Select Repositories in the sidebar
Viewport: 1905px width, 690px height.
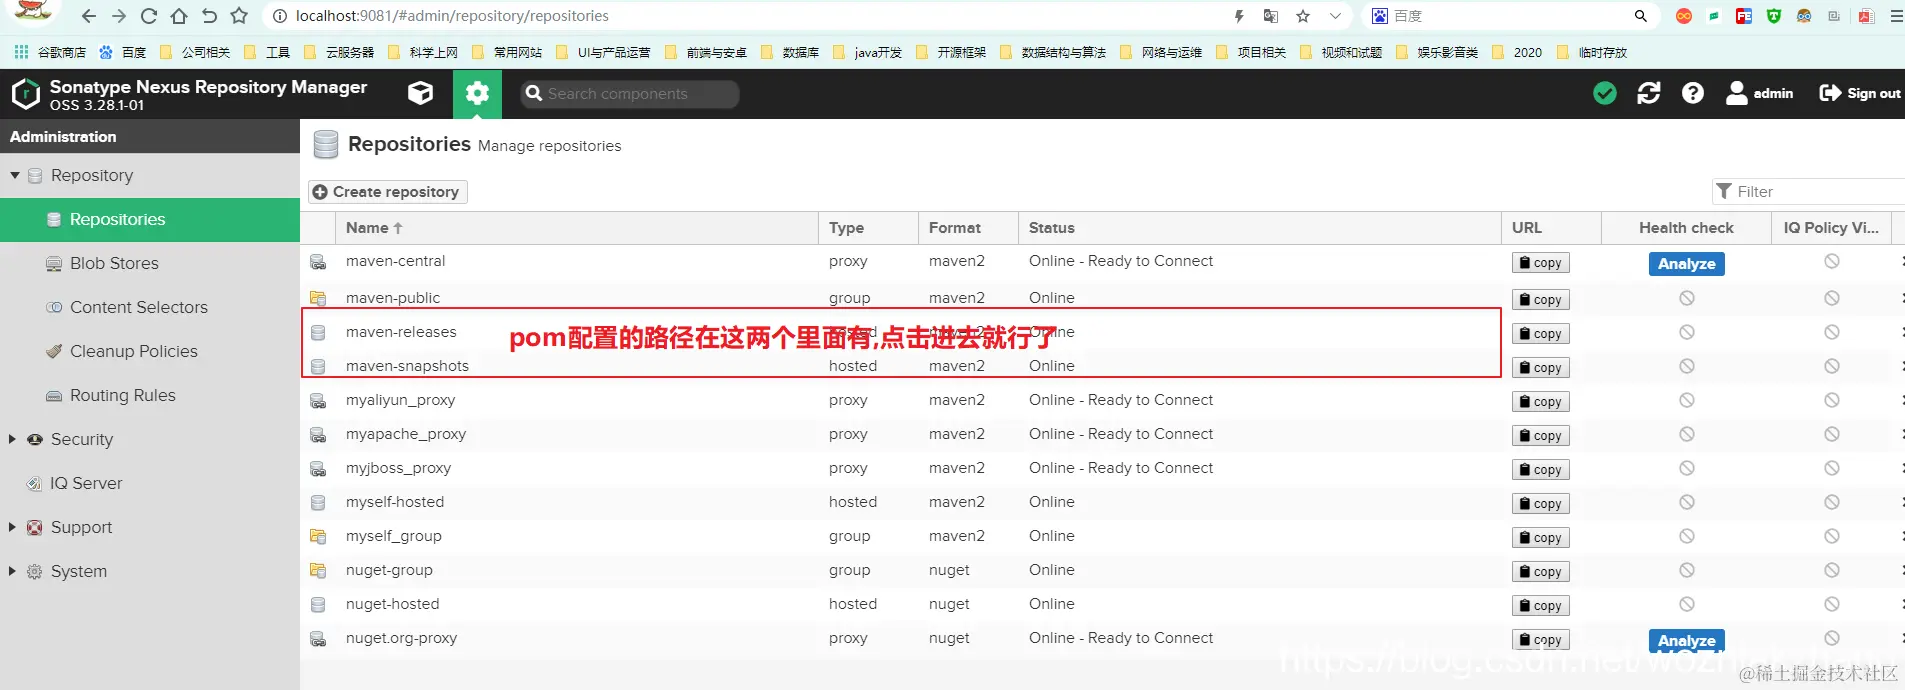(x=150, y=219)
